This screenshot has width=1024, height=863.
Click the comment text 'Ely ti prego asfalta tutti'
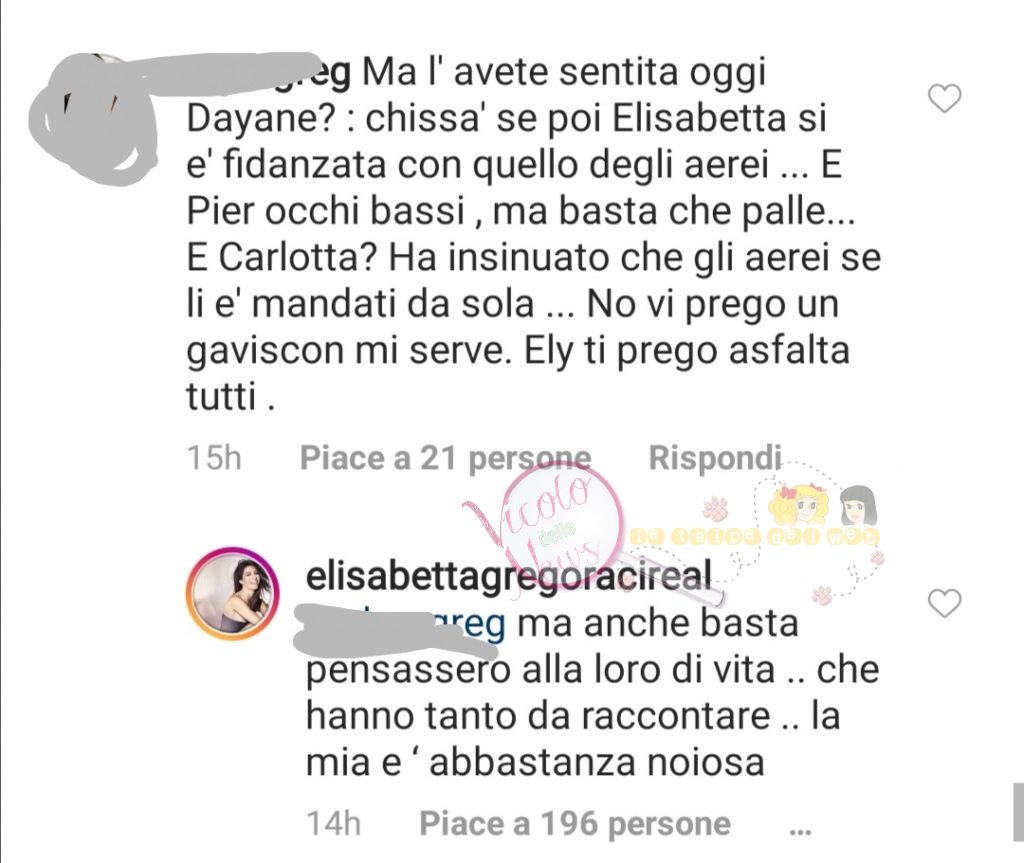518,373
